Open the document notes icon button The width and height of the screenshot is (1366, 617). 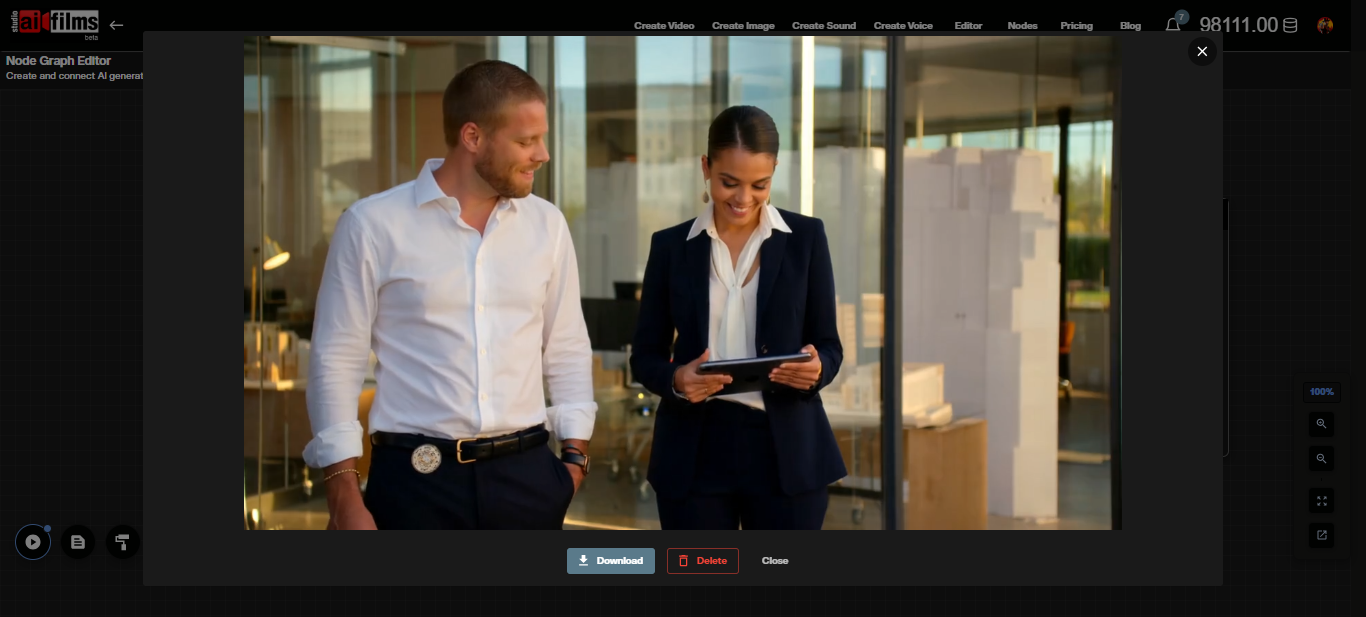(x=78, y=542)
